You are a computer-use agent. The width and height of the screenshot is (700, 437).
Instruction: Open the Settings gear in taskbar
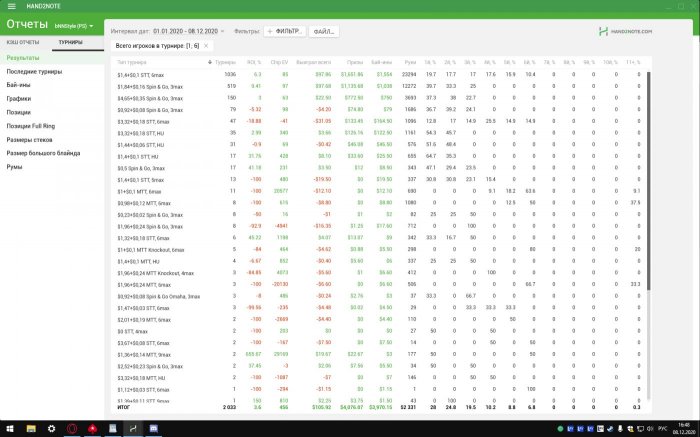[51, 429]
